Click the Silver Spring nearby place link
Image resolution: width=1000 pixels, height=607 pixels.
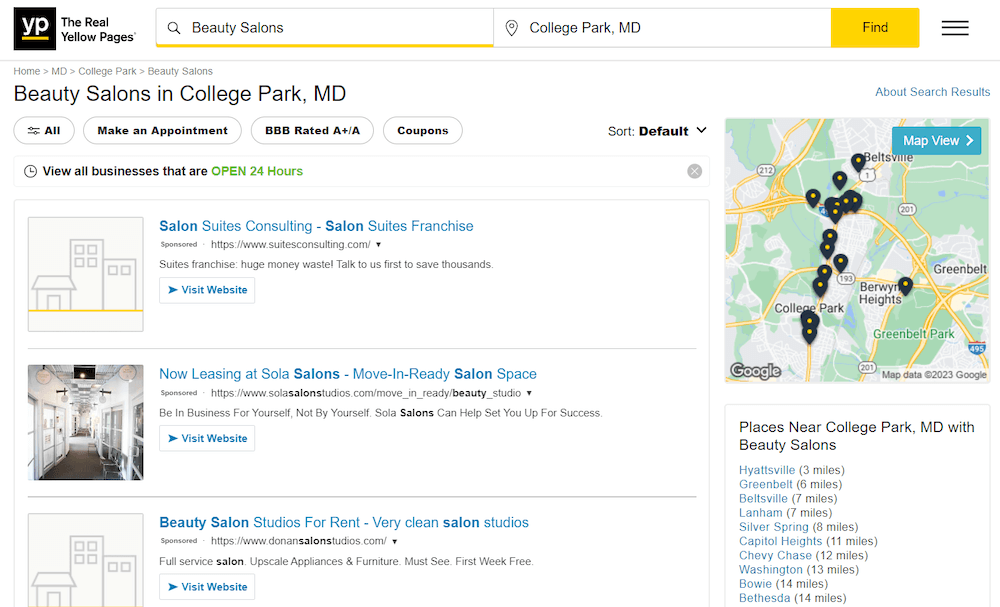click(x=774, y=527)
